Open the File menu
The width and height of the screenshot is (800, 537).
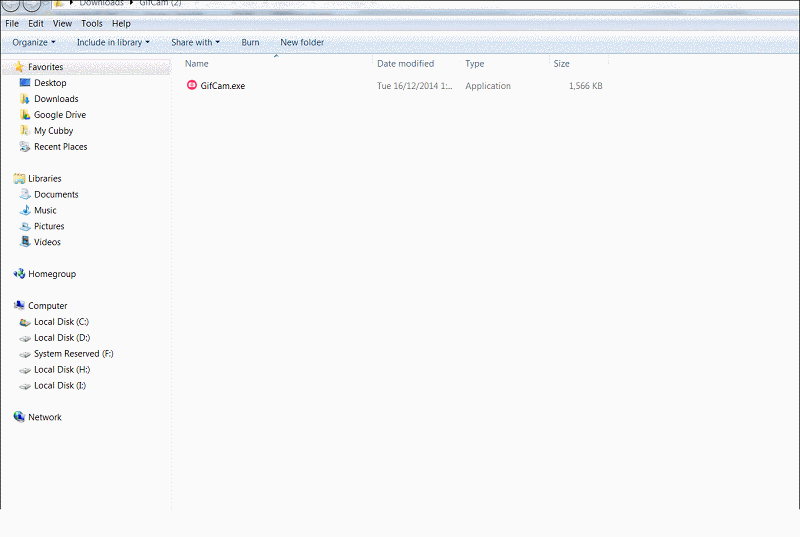pos(12,23)
